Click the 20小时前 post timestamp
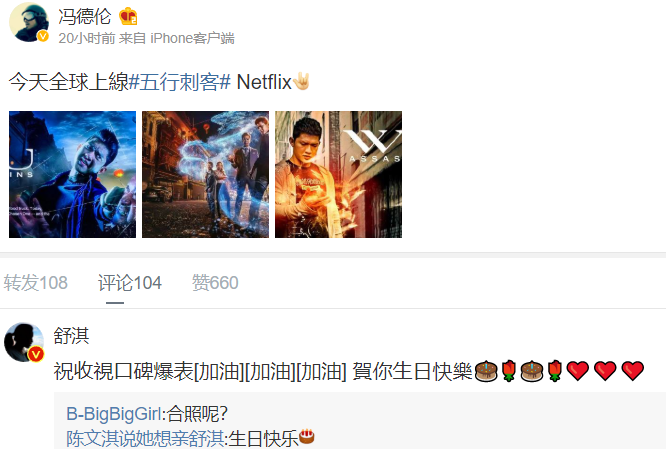Screen dimensions: 666x449 click(x=87, y=38)
